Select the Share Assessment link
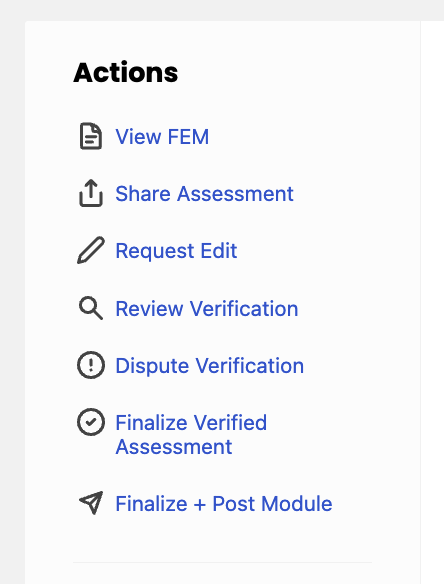Screen dimensions: 444x584 (204, 194)
